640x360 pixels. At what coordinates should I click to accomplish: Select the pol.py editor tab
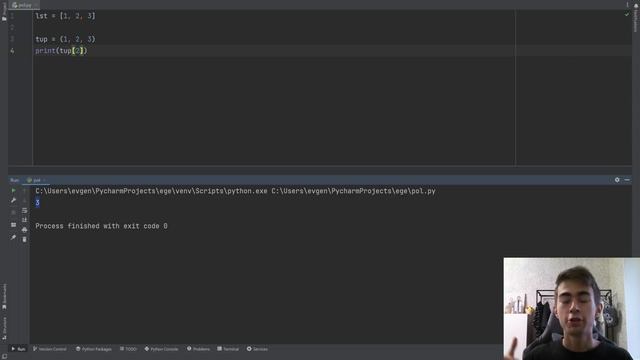coord(23,5)
